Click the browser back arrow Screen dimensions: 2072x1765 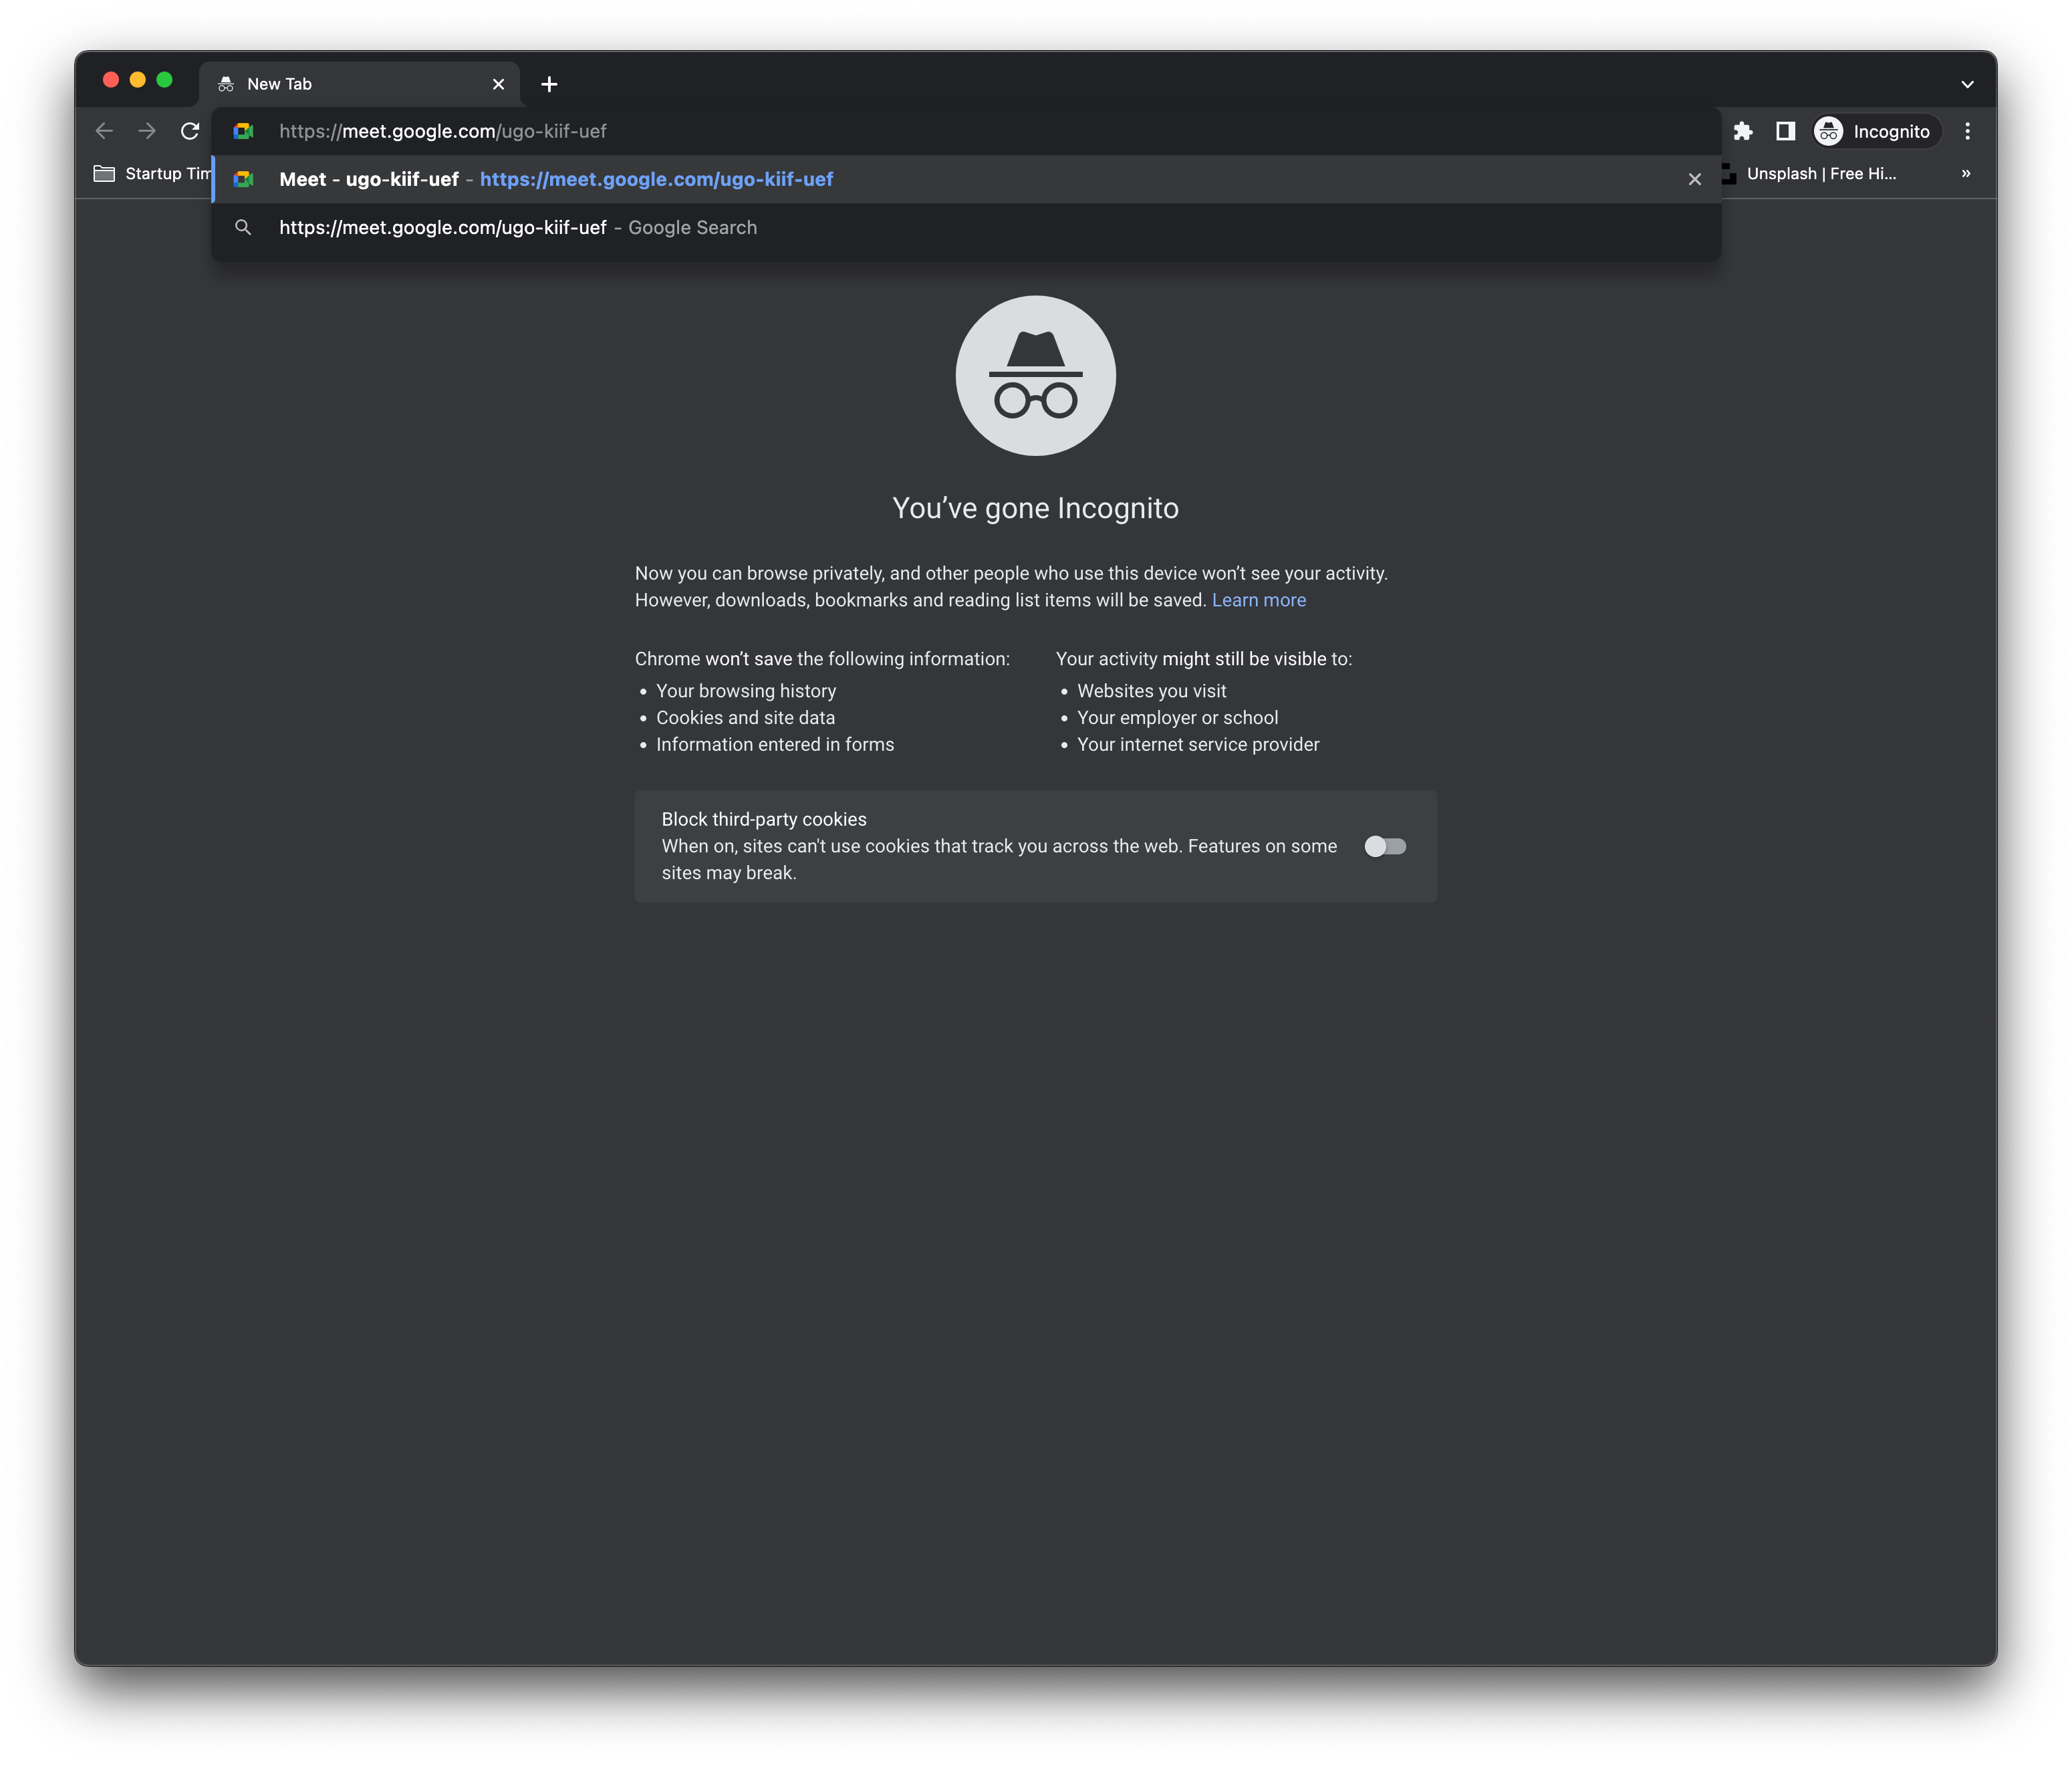click(104, 131)
